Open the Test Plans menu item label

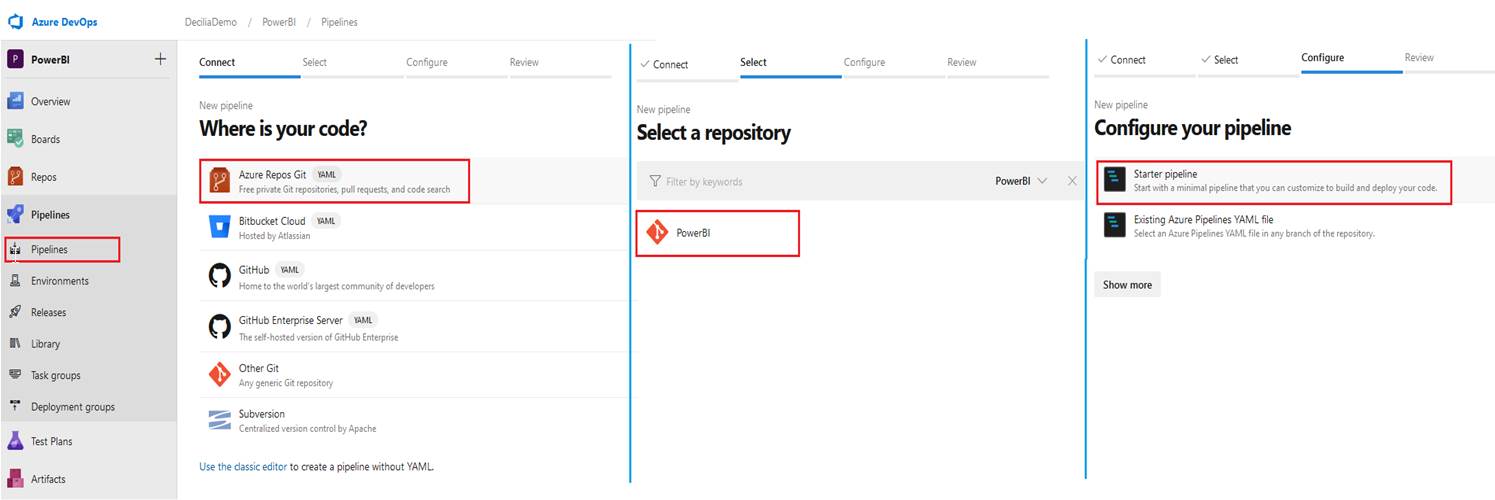[52, 441]
